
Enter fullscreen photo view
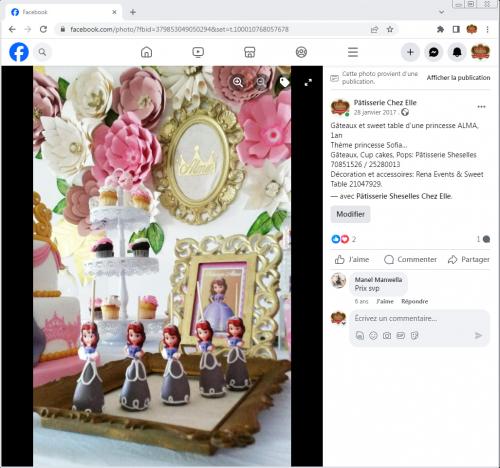coord(308,82)
